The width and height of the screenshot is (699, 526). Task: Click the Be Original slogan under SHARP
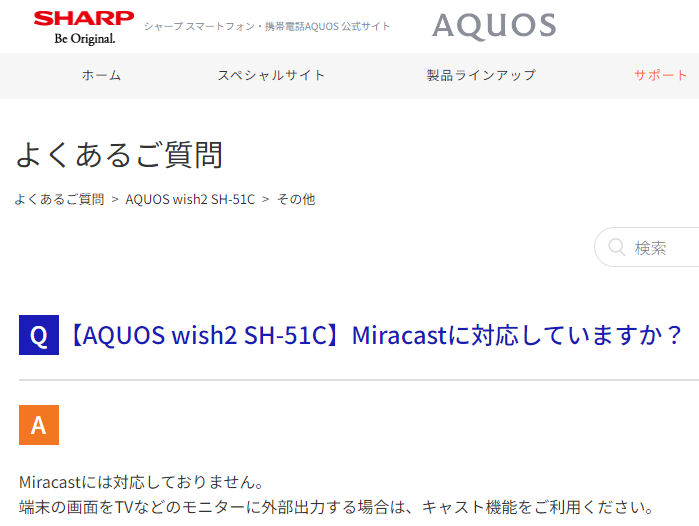tap(85, 39)
